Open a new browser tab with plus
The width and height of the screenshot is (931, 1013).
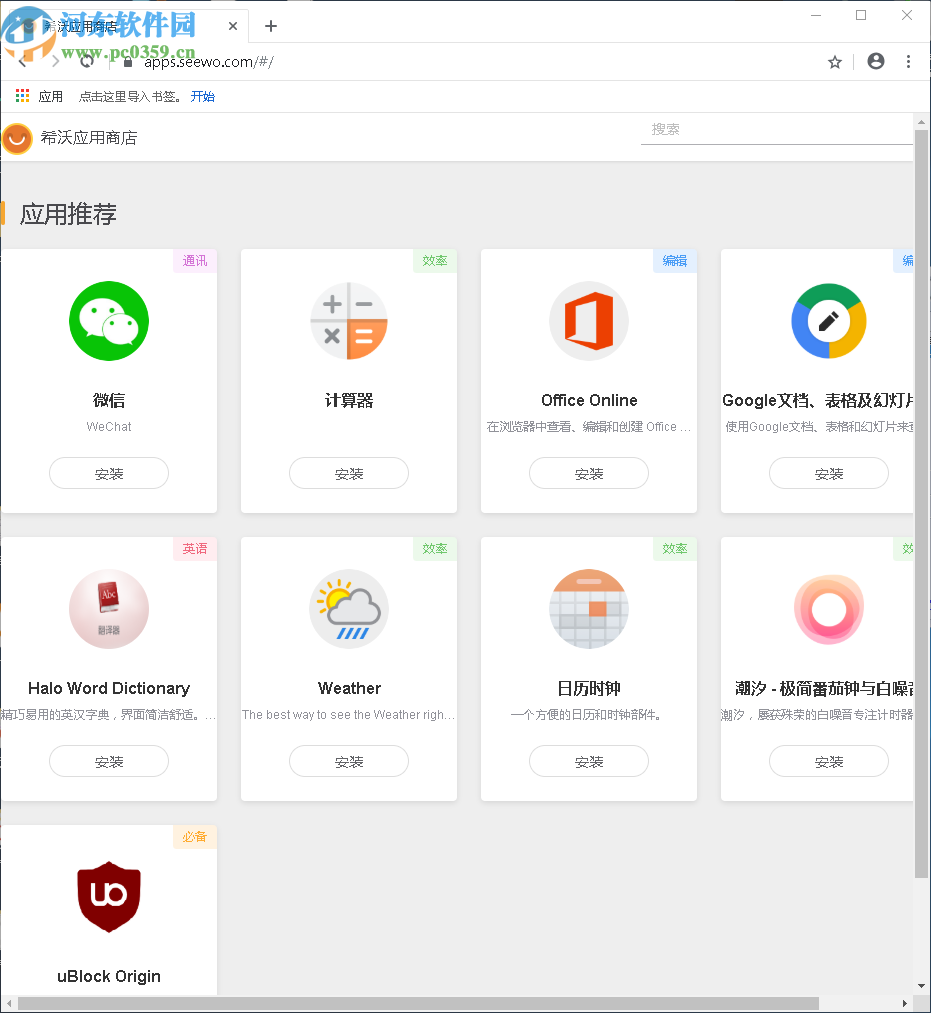271,26
